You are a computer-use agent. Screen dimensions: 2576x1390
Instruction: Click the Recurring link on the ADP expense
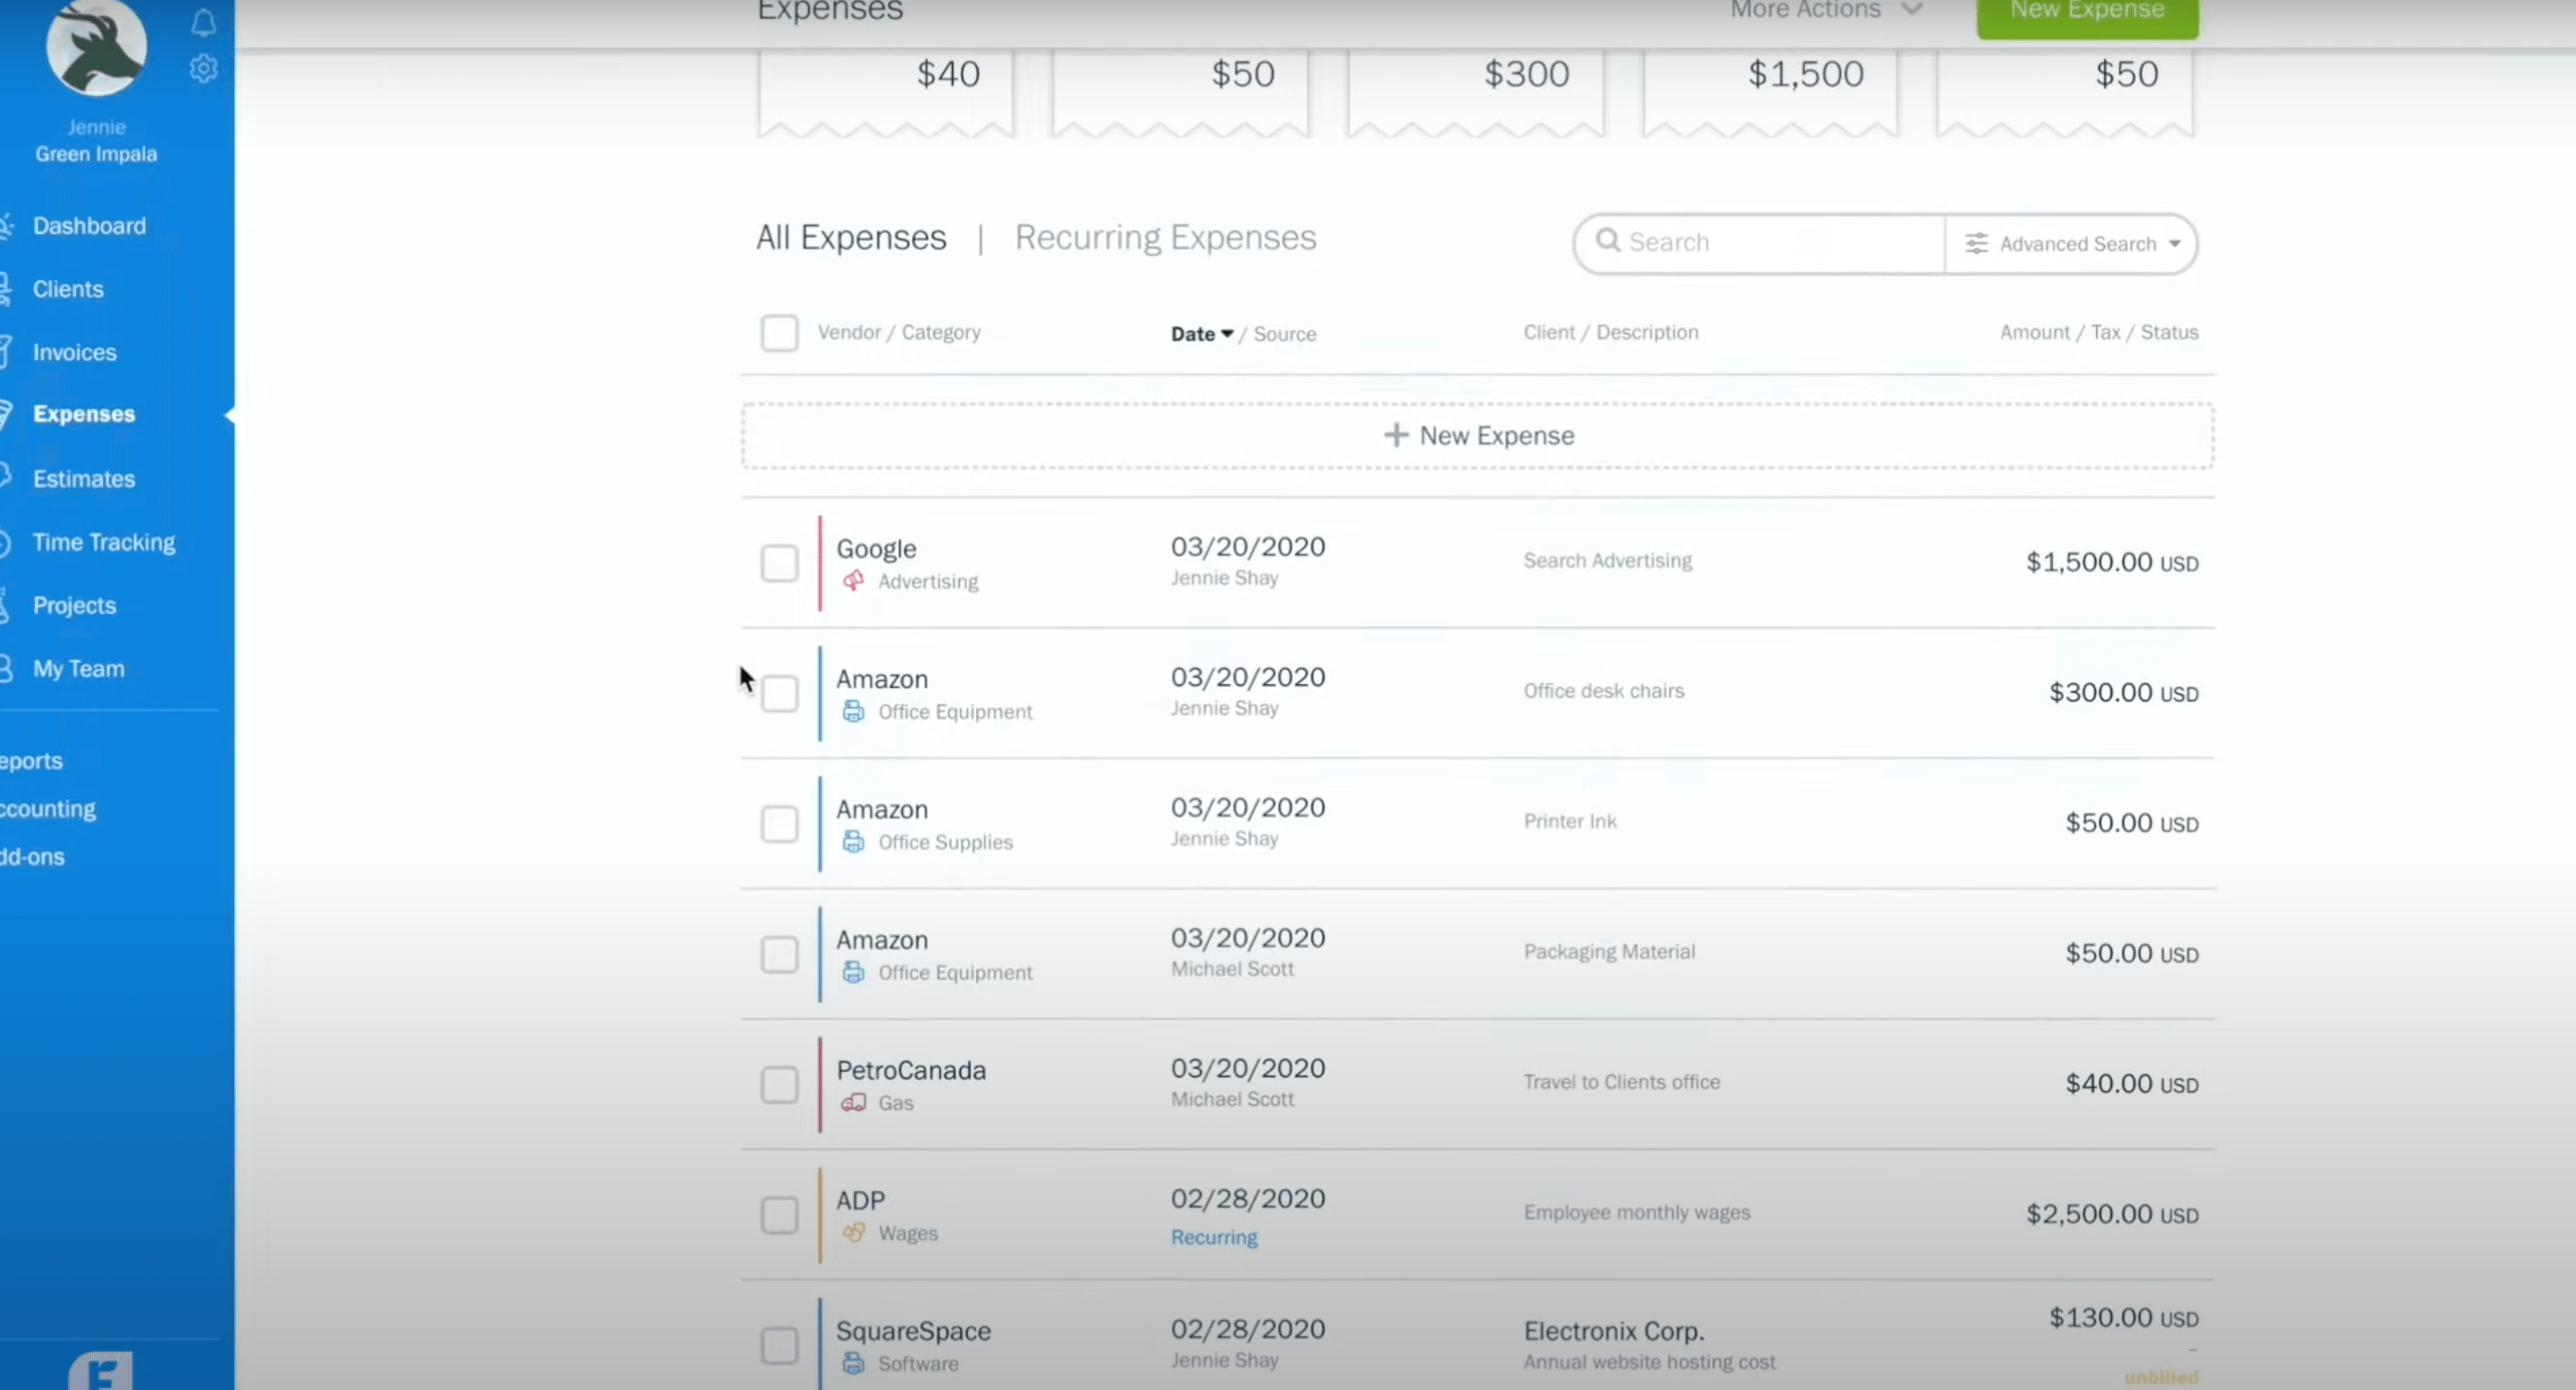(x=1213, y=1237)
